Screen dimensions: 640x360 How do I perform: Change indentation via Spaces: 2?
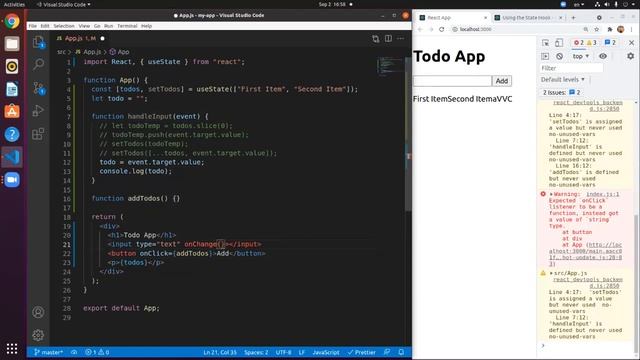coord(256,352)
